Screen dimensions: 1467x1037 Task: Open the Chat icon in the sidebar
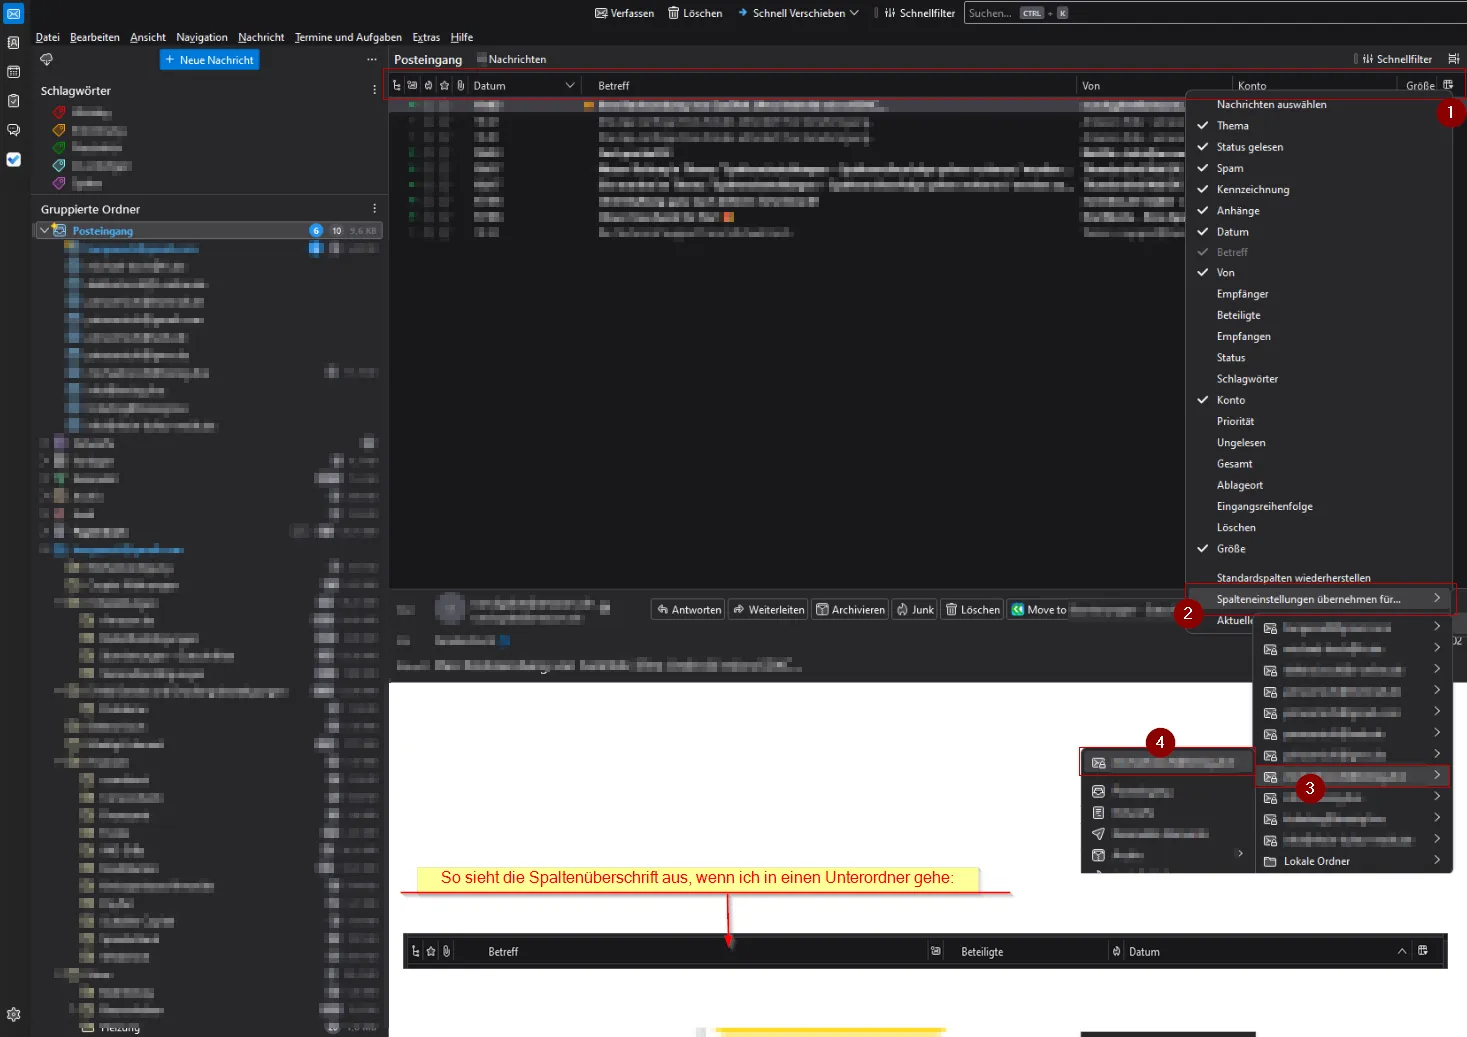[13, 130]
